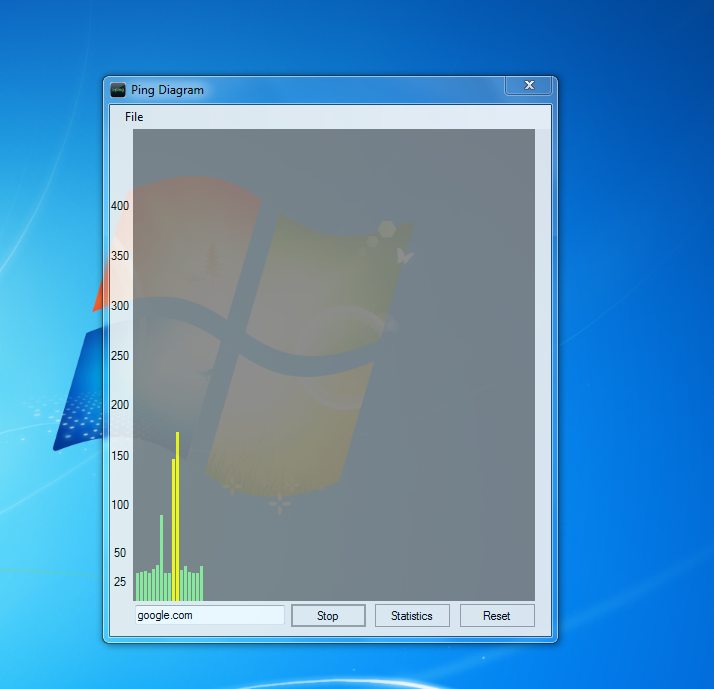
Task: Click the Ping Diagram app icon in title bar
Action: coord(118,90)
